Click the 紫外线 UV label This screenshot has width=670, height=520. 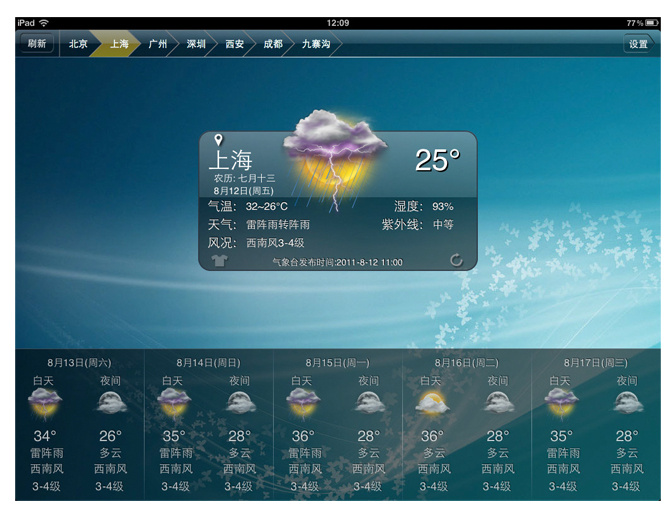click(402, 224)
